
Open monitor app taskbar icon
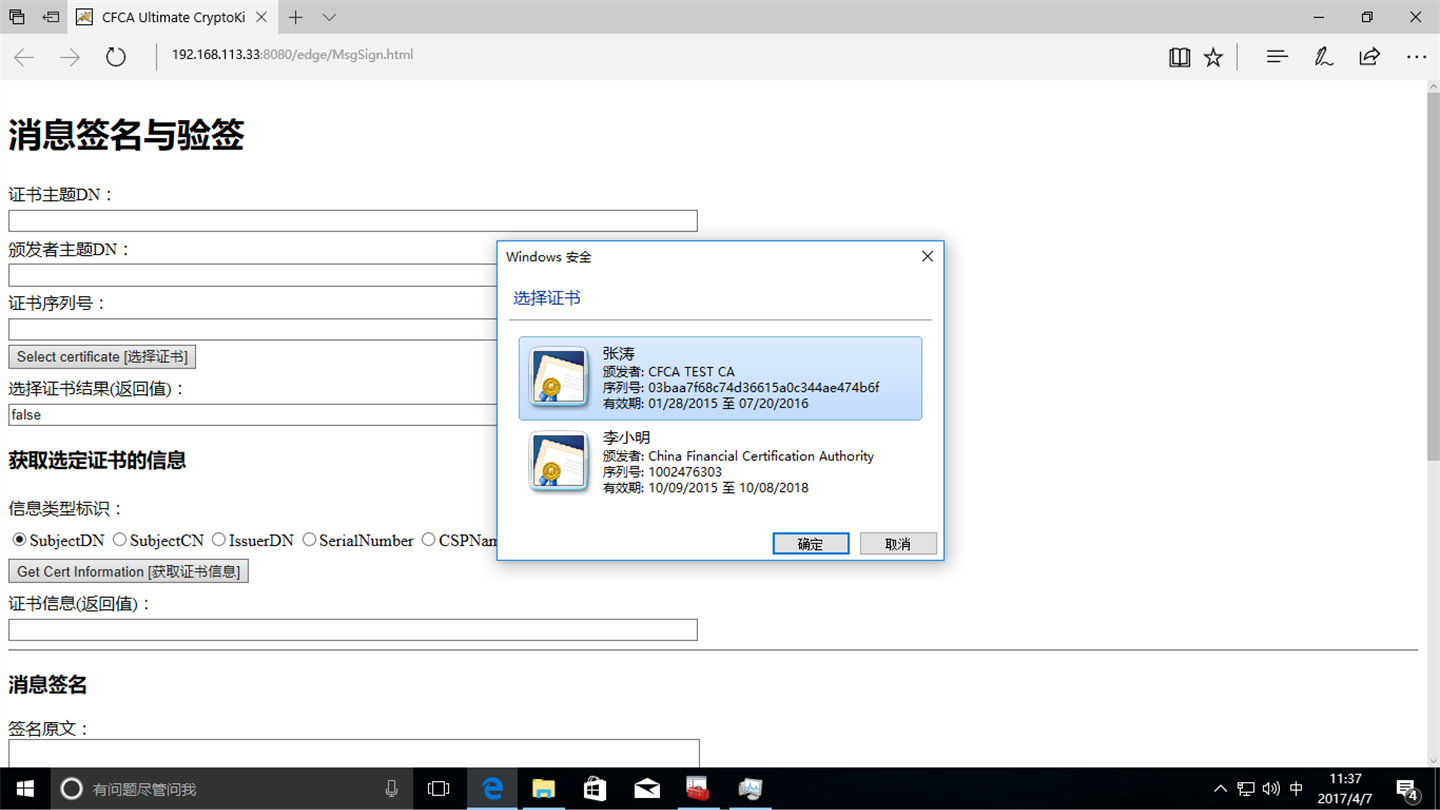tap(750, 789)
